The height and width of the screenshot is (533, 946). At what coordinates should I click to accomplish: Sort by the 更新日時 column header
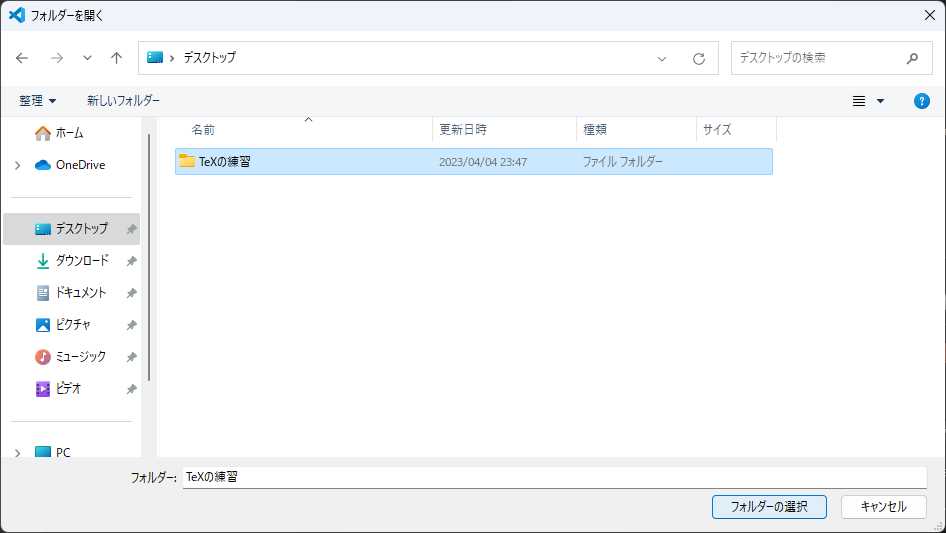[x=463, y=130]
